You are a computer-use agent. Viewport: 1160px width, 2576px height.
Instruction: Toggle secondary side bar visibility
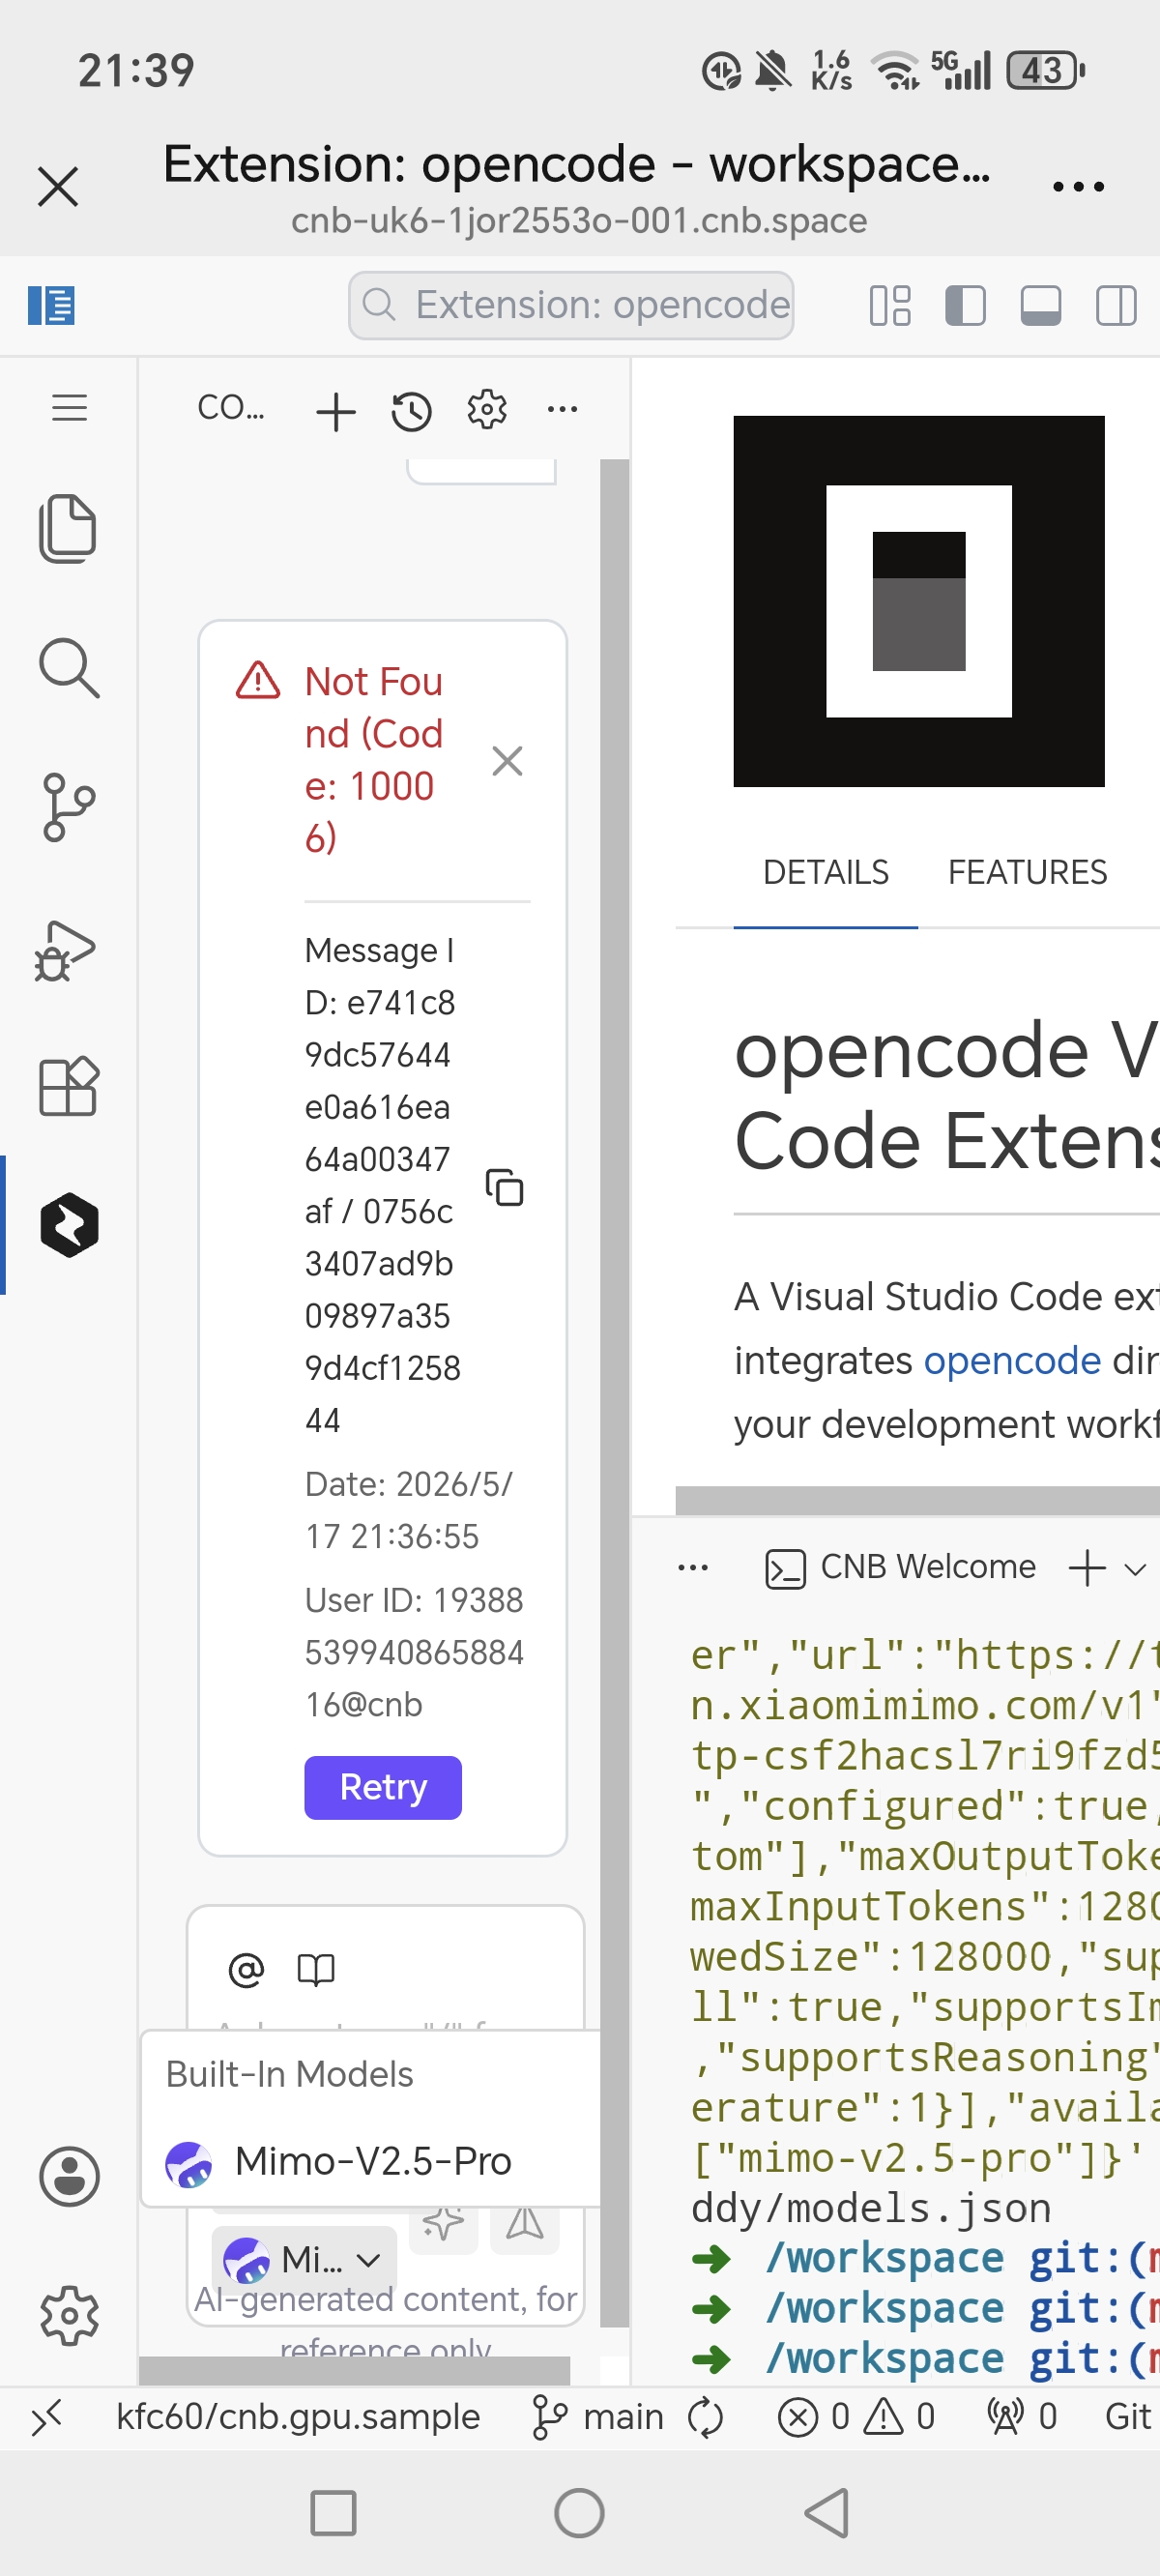coord(1116,305)
